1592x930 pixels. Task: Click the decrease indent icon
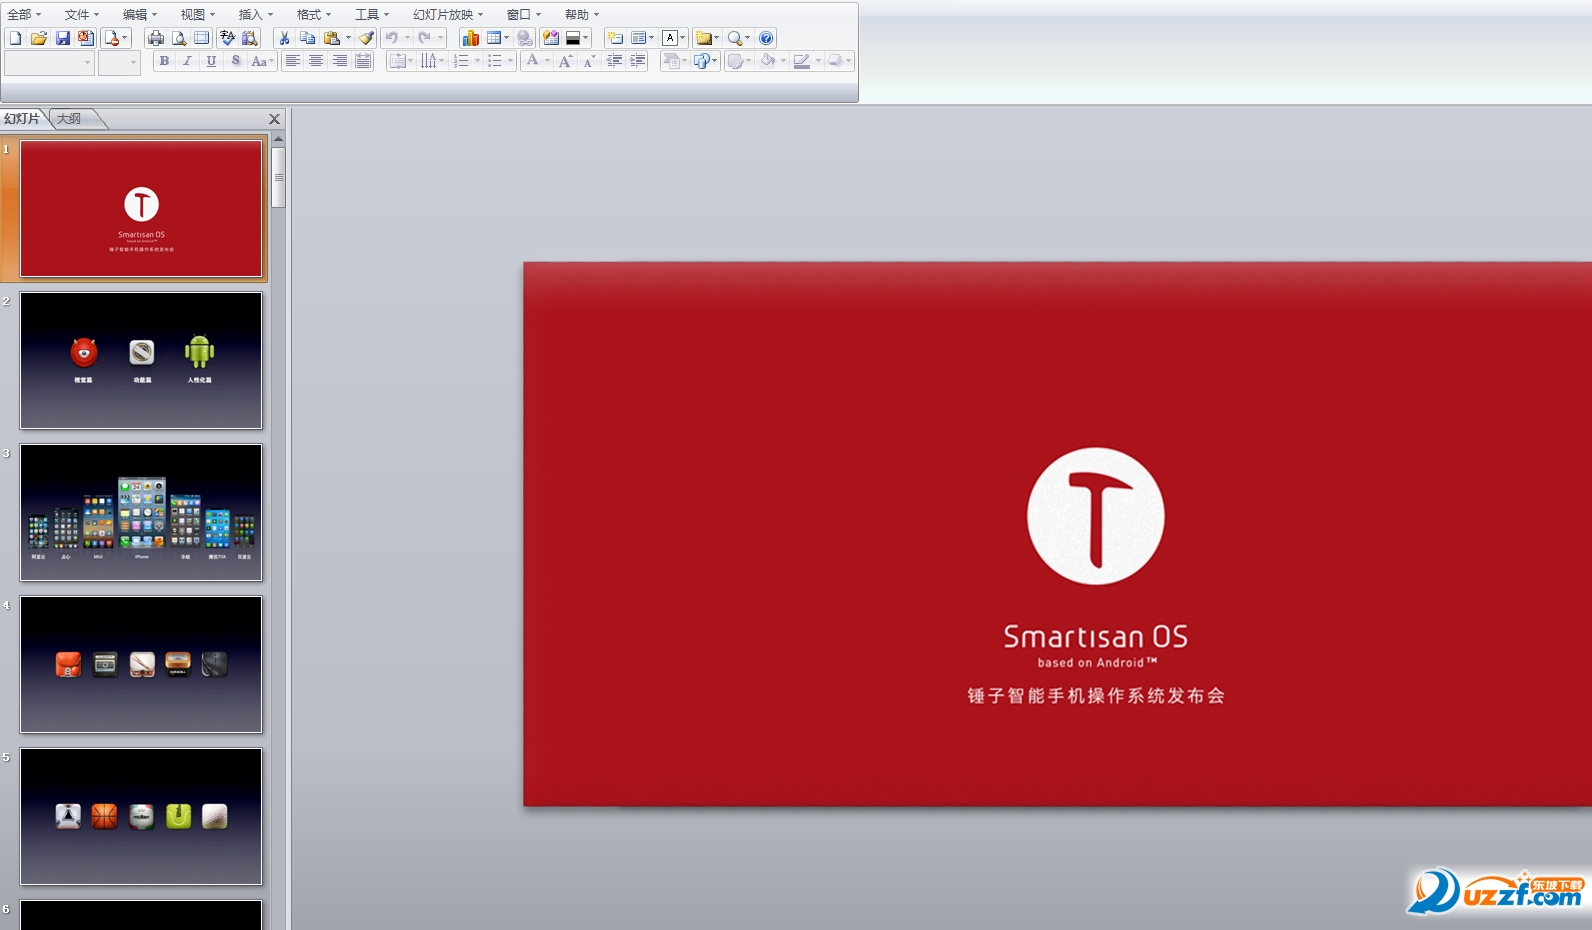tap(614, 61)
